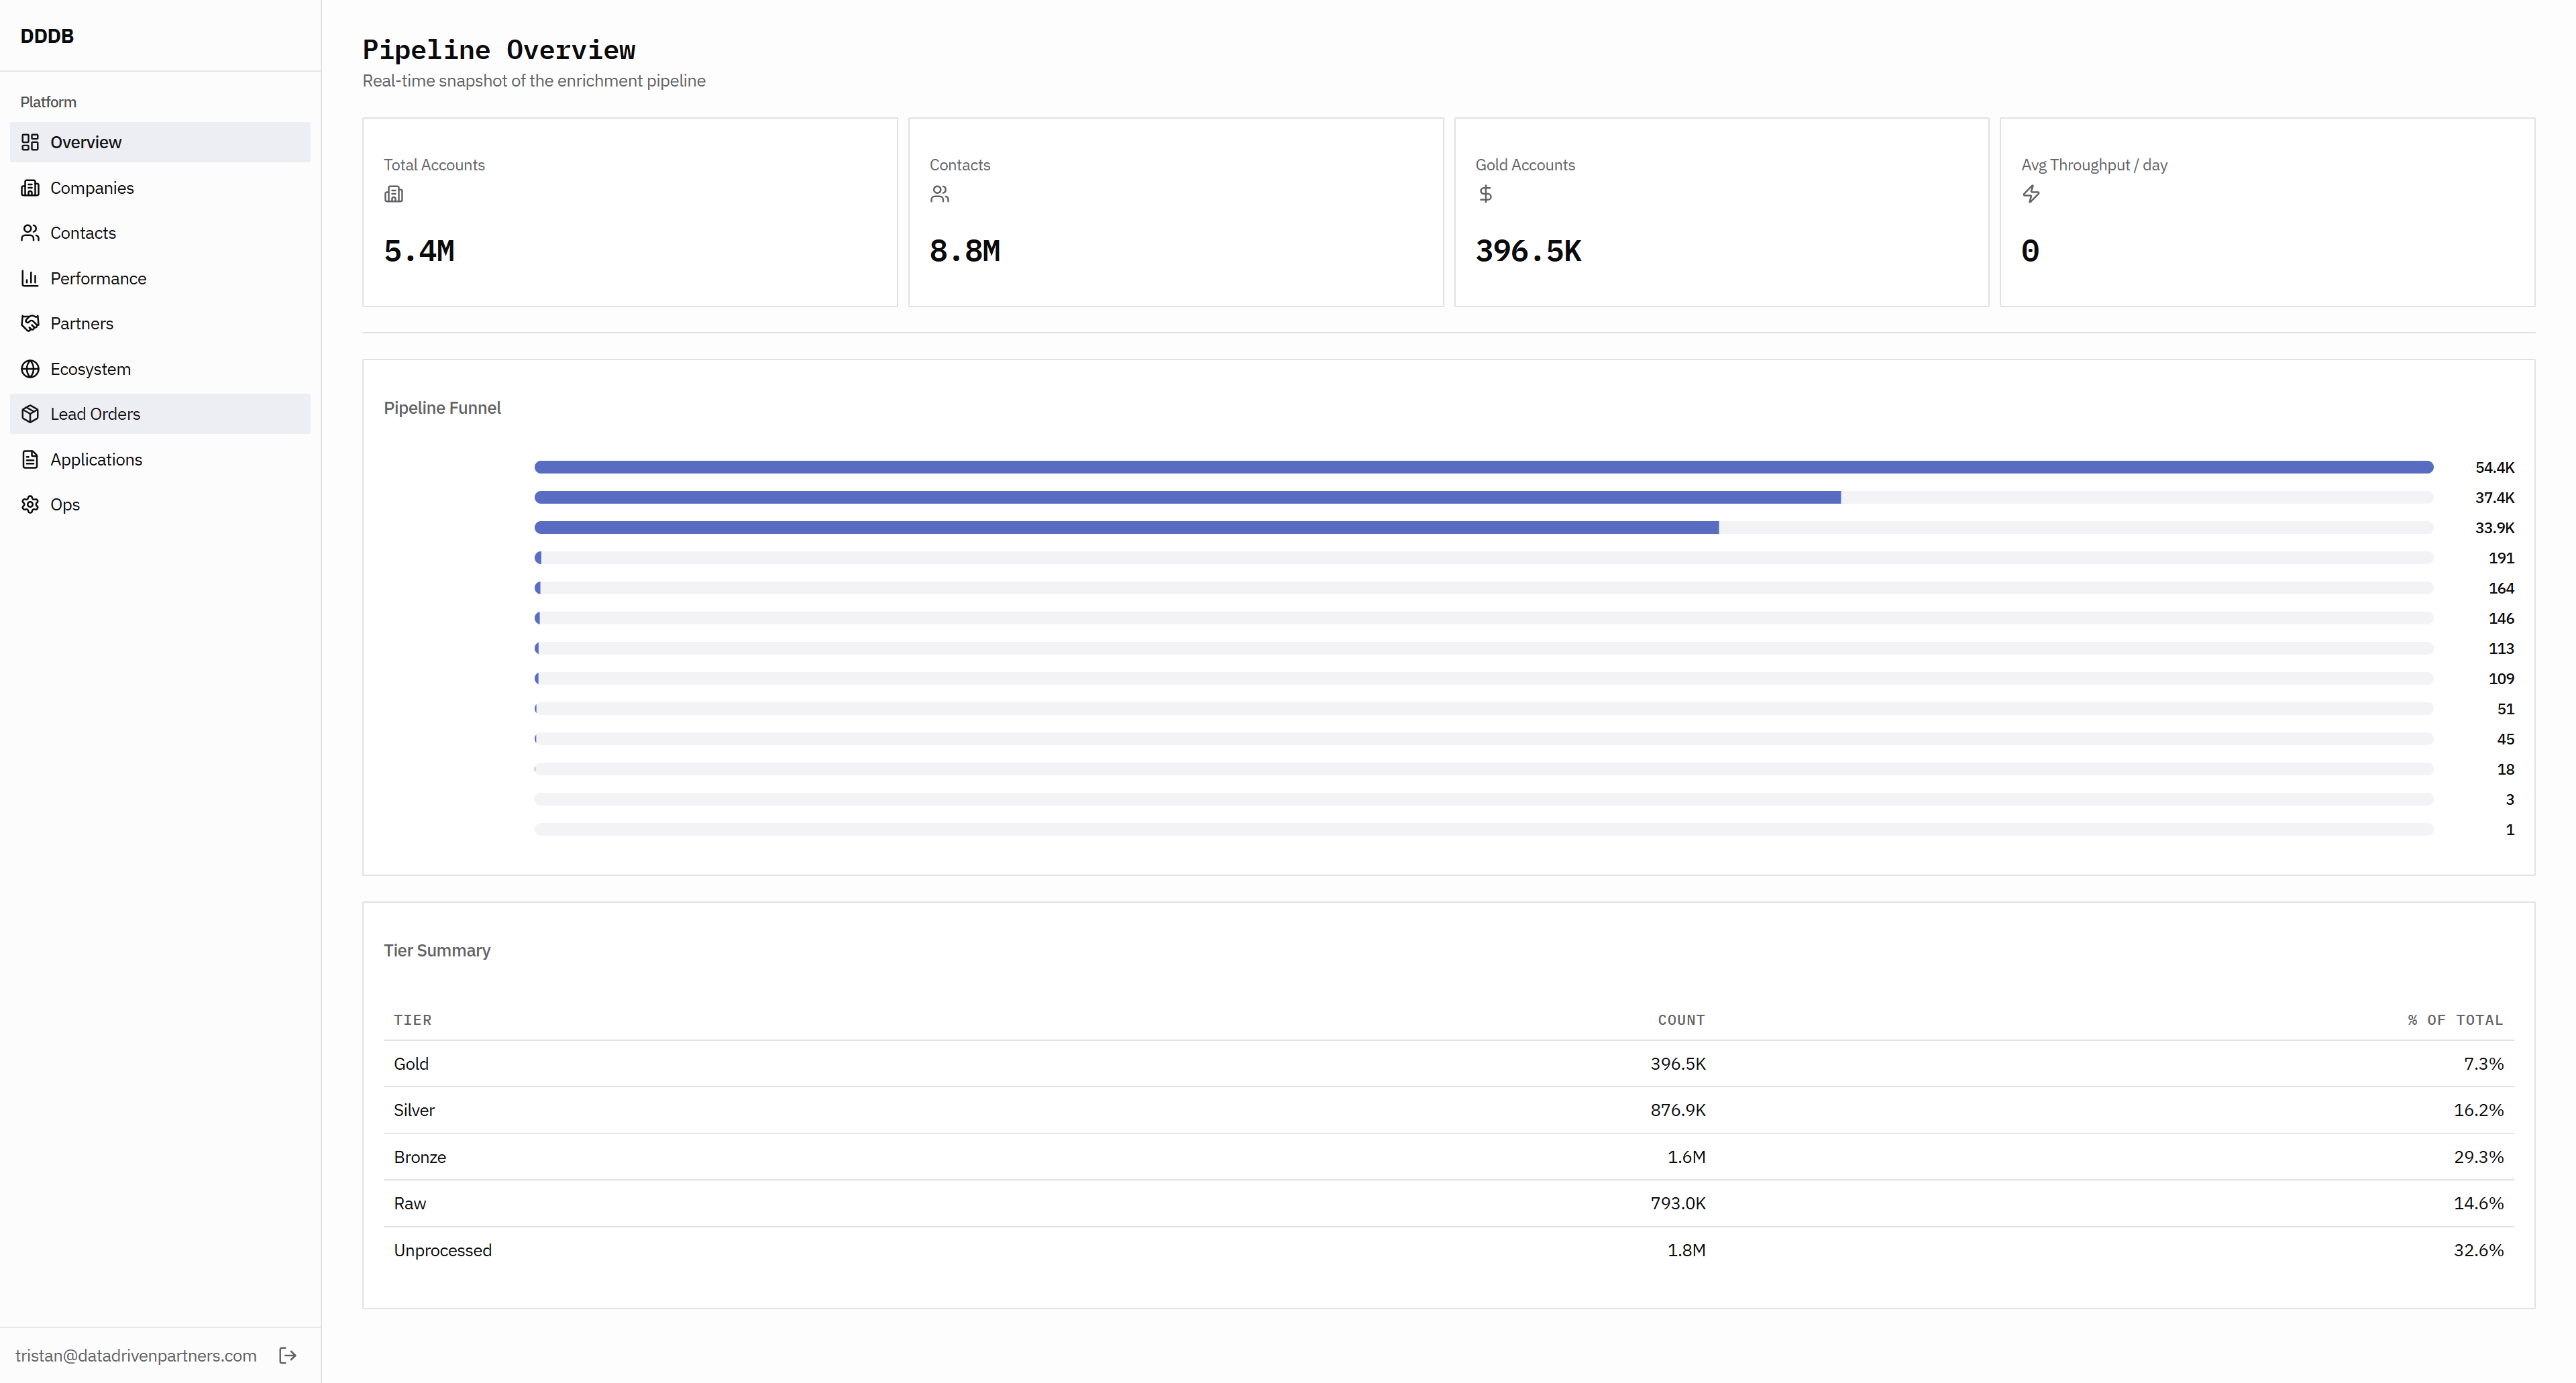2576x1383 pixels.
Task: Go to the Performance page
Action: [x=98, y=278]
